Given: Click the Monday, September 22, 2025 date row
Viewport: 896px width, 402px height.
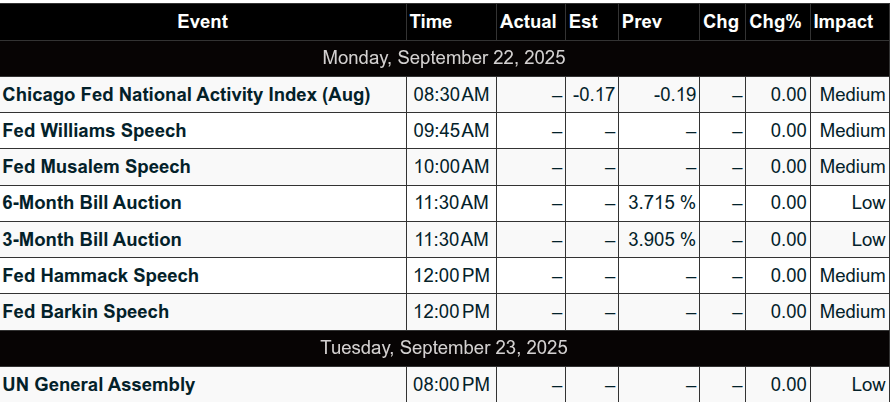Looking at the screenshot, I should (444, 58).
